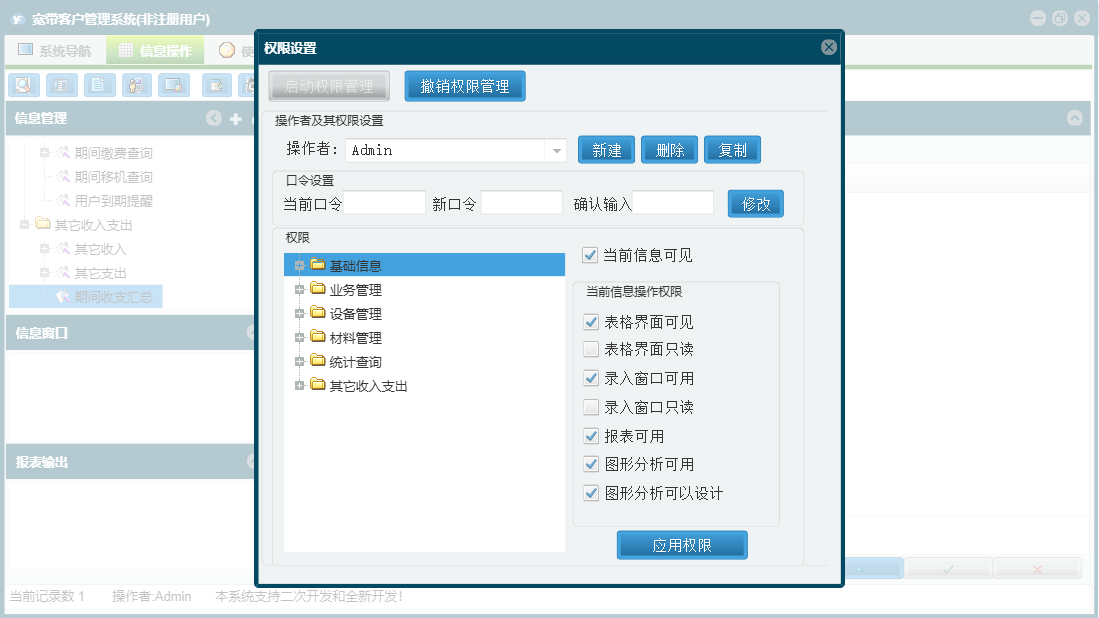Screen dimensions: 1099x618
Task: Click the window-with-disk toolbar icon in main window
Action: point(174,85)
